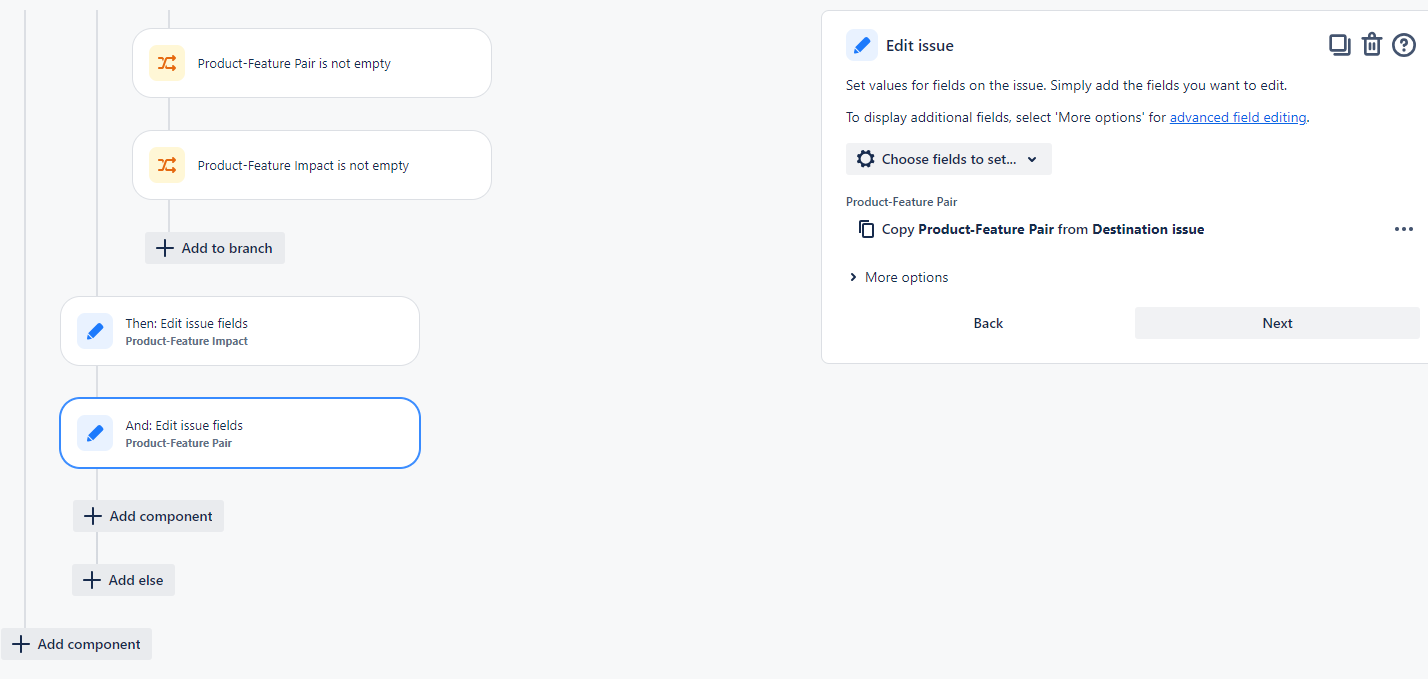Click the copy icon beside Copy Product-Feature Pair

tap(866, 229)
